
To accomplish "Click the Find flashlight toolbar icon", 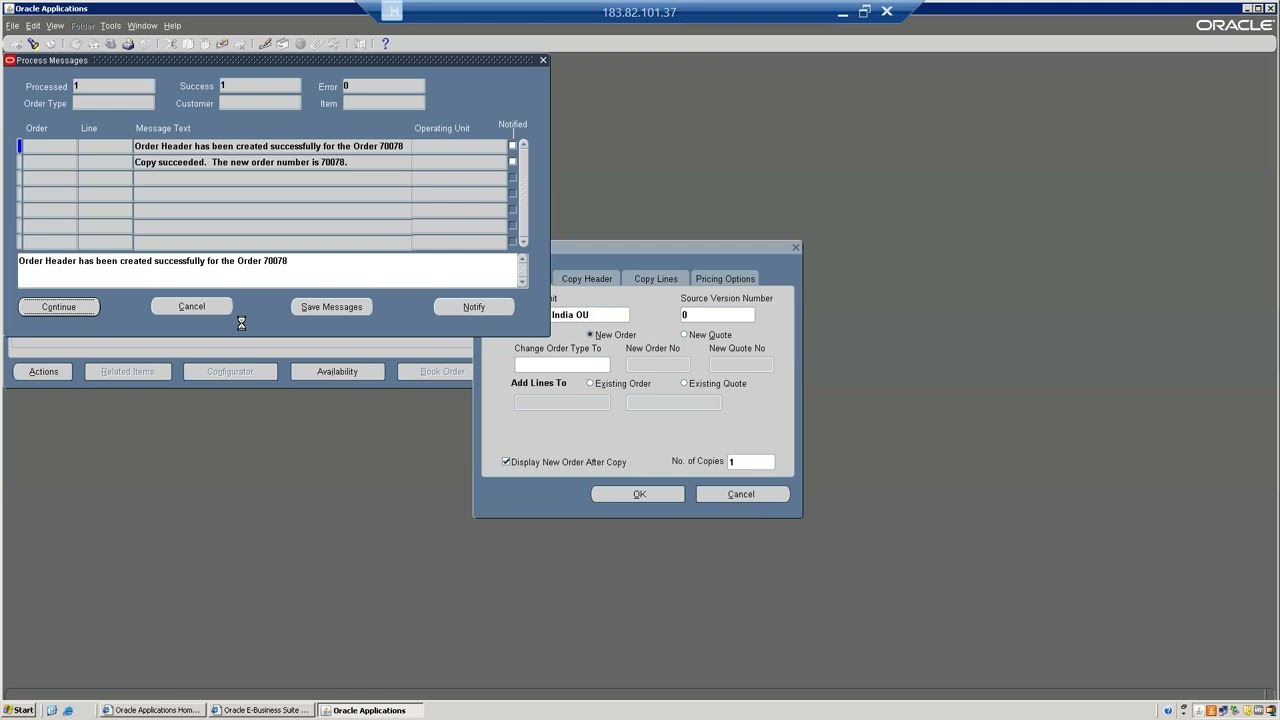I will pos(33,44).
